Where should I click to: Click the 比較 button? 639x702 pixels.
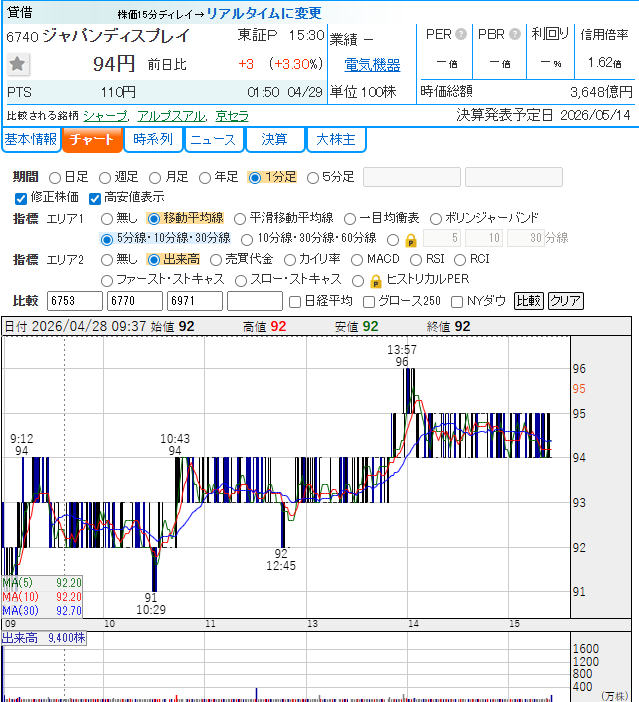tap(529, 301)
